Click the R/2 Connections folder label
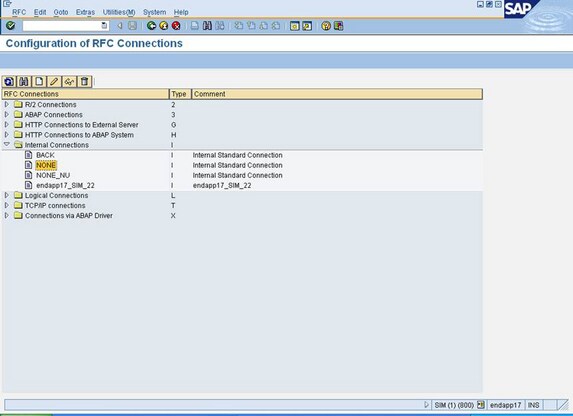Screen dimensions: 573x416 tap(51, 105)
